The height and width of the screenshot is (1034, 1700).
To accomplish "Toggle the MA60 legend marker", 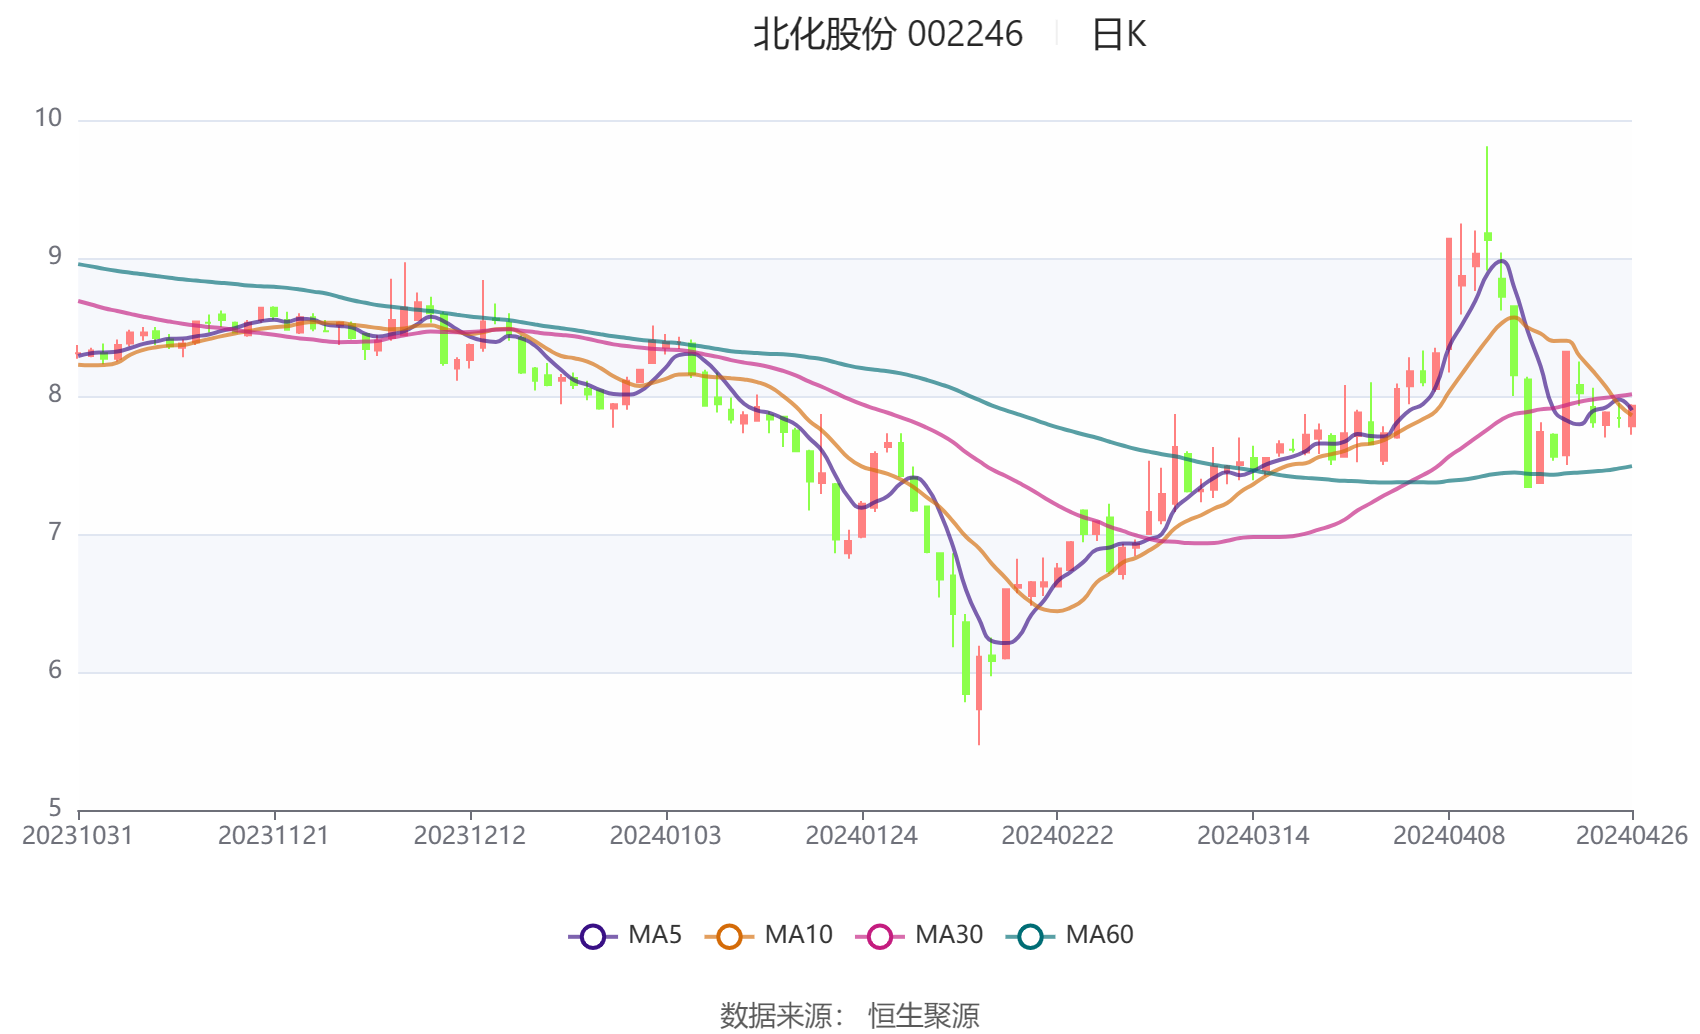I will [x=1030, y=936].
